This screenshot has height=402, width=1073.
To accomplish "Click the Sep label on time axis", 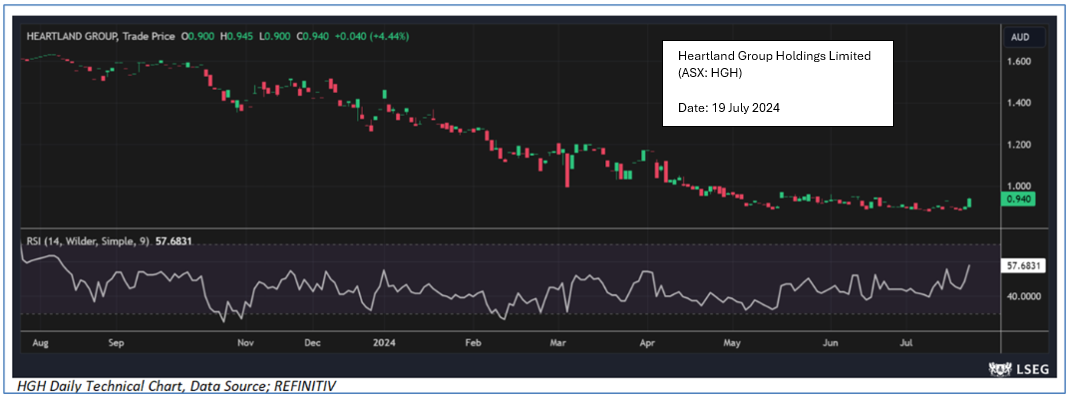I will (x=116, y=341).
